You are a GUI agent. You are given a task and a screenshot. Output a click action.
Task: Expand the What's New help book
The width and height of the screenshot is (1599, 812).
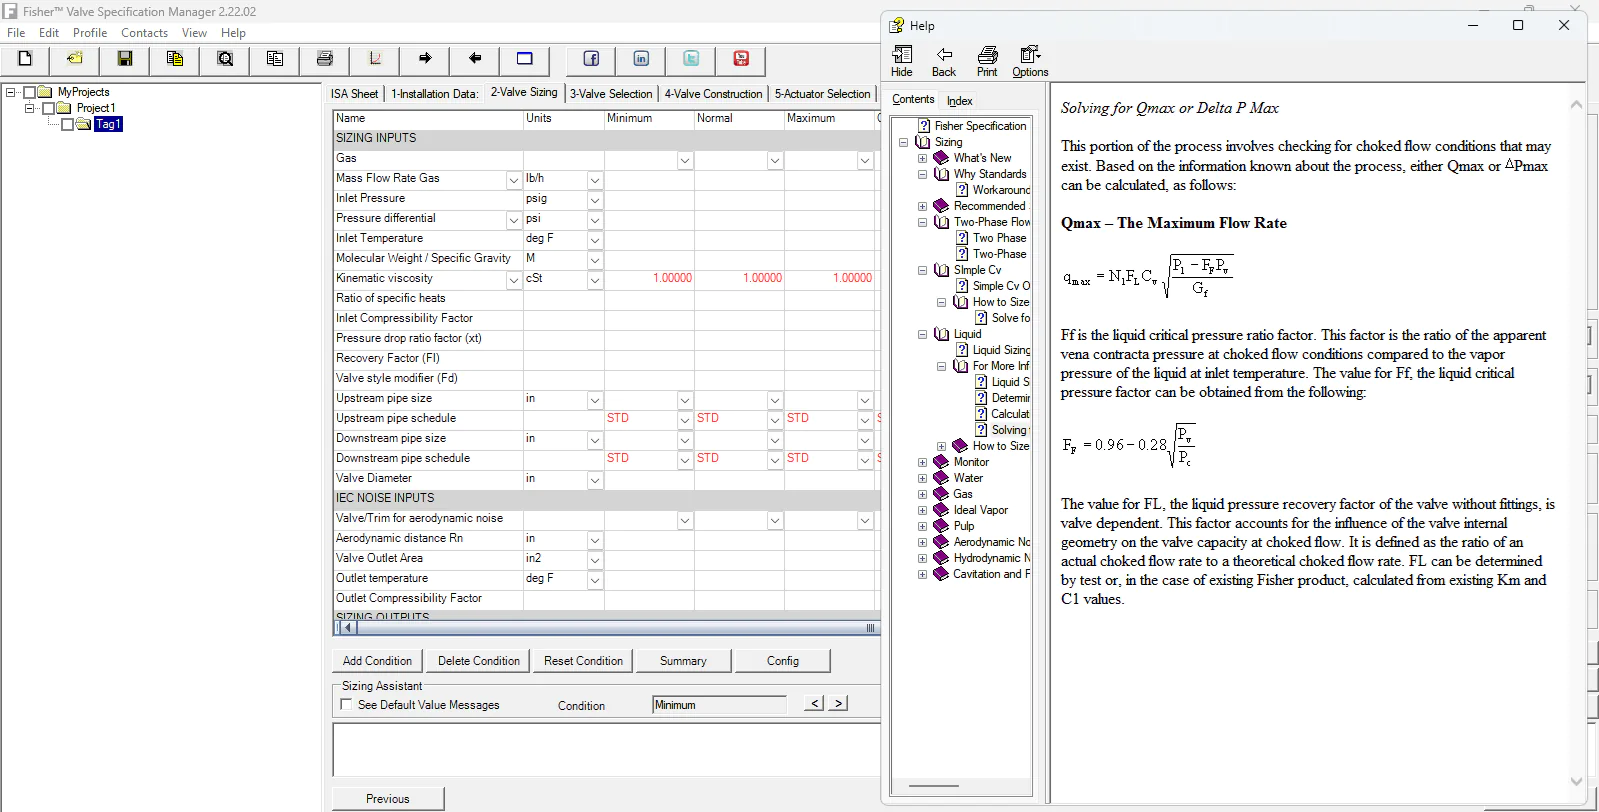[x=922, y=158]
